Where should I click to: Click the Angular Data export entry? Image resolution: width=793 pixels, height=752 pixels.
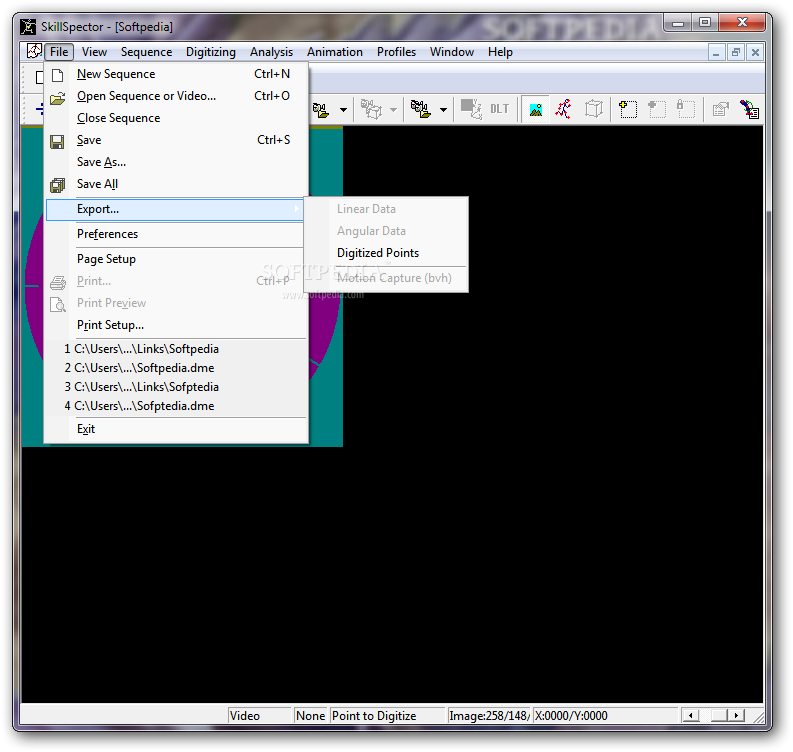pos(386,231)
